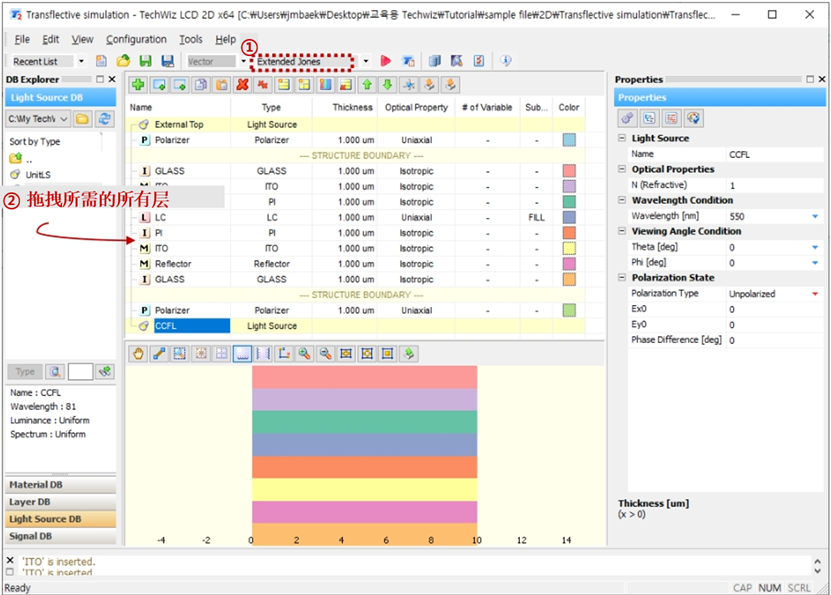
Task: Sort layers by the Thickness column header
Action: [x=344, y=107]
